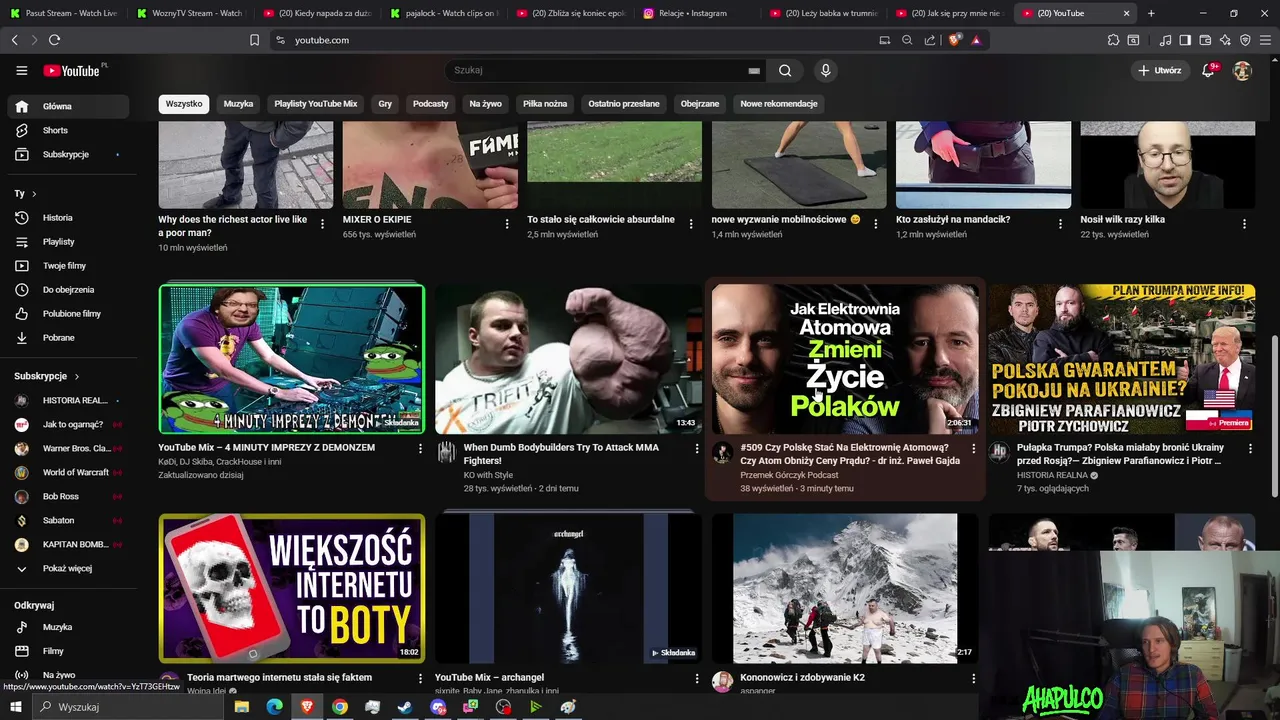
Task: Open the Brave main menu
Action: (x=1265, y=40)
